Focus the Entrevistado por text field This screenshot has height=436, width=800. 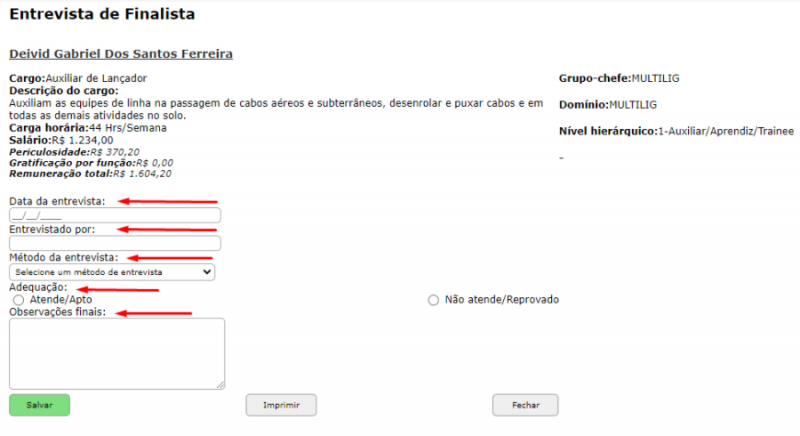[x=114, y=243]
